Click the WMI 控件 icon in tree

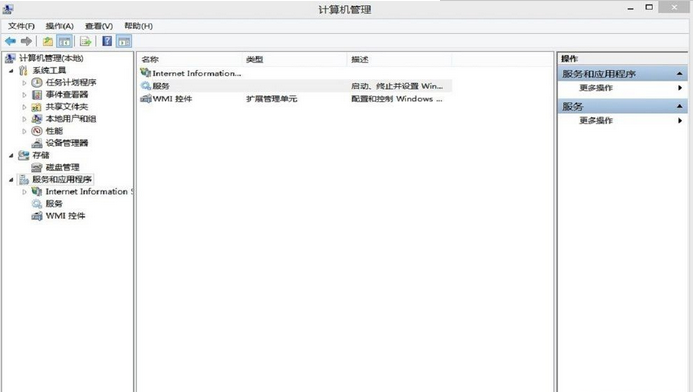[37, 216]
